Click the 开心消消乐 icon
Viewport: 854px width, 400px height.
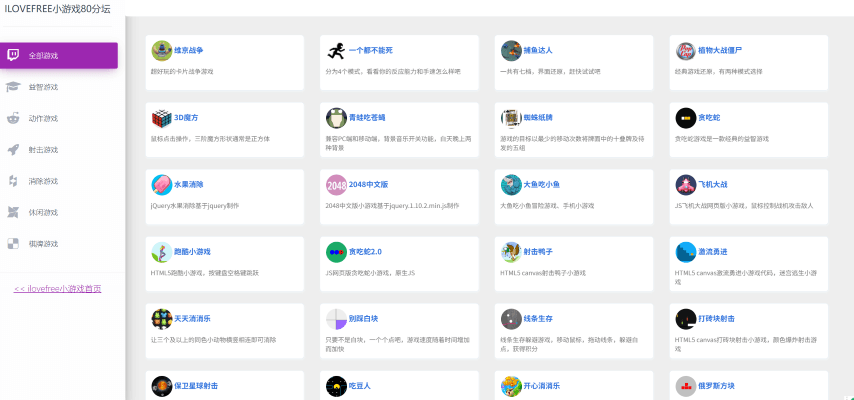511,386
